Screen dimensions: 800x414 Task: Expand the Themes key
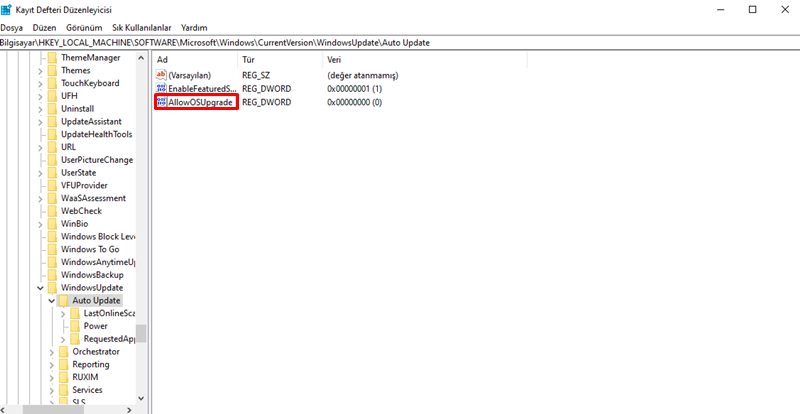click(x=40, y=70)
